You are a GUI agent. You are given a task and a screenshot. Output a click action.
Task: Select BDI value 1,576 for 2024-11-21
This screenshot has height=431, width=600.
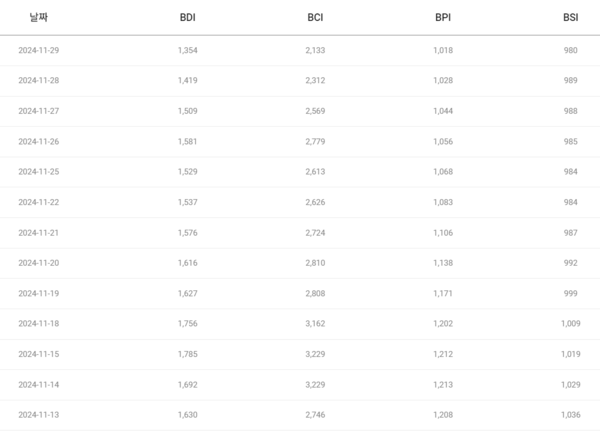(187, 233)
